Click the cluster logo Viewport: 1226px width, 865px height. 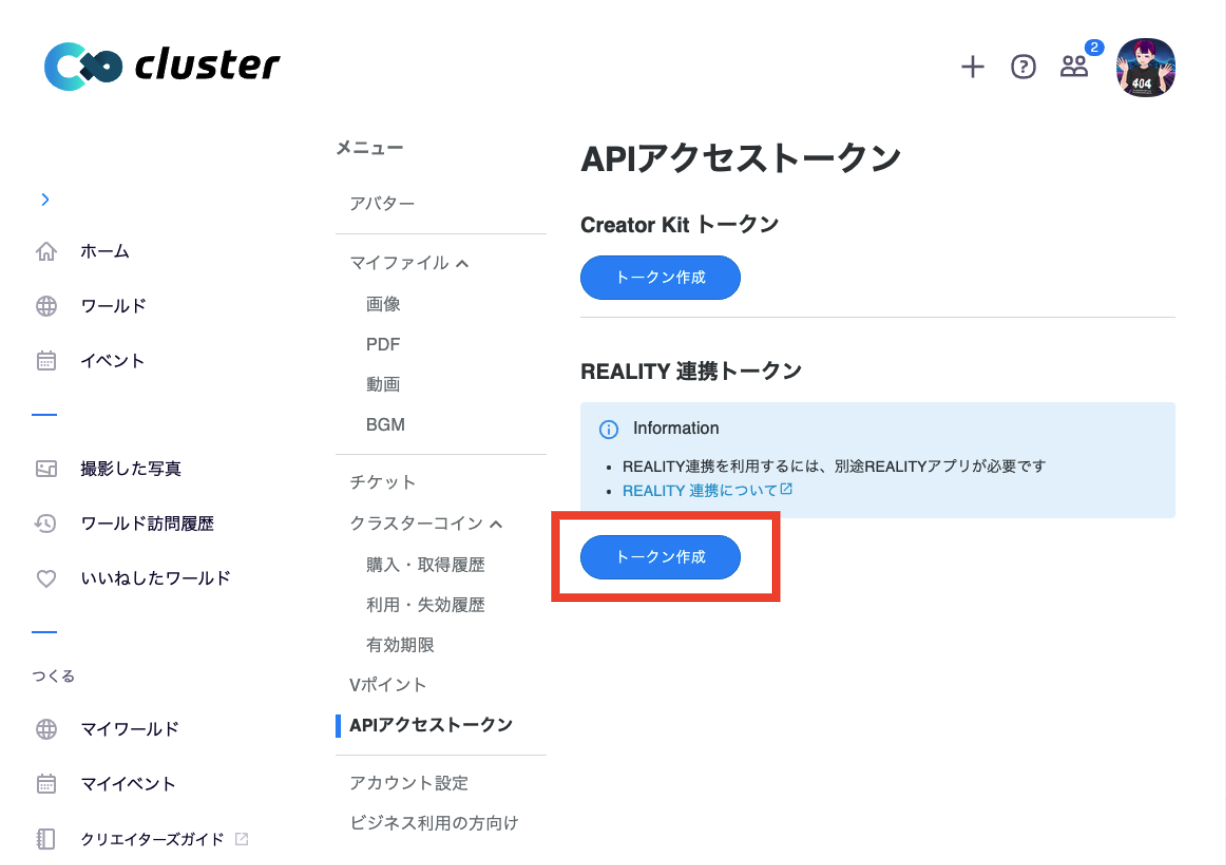pos(162,66)
